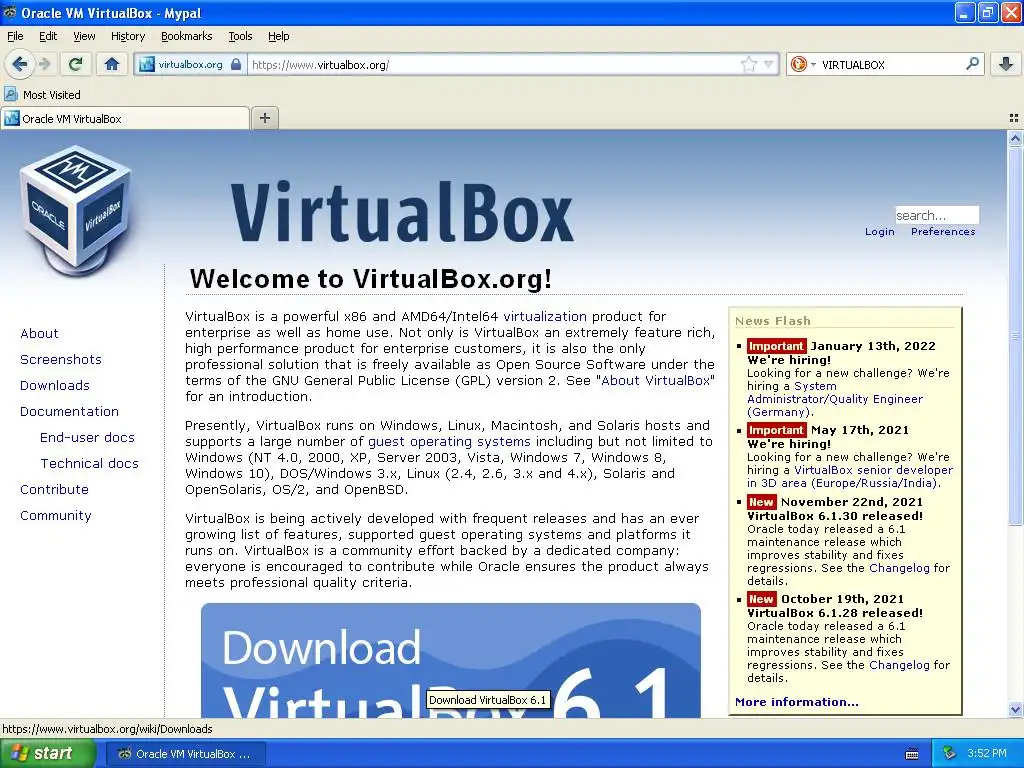
Task: Select the Oracle VM VirtualBox tab
Action: tap(125, 118)
